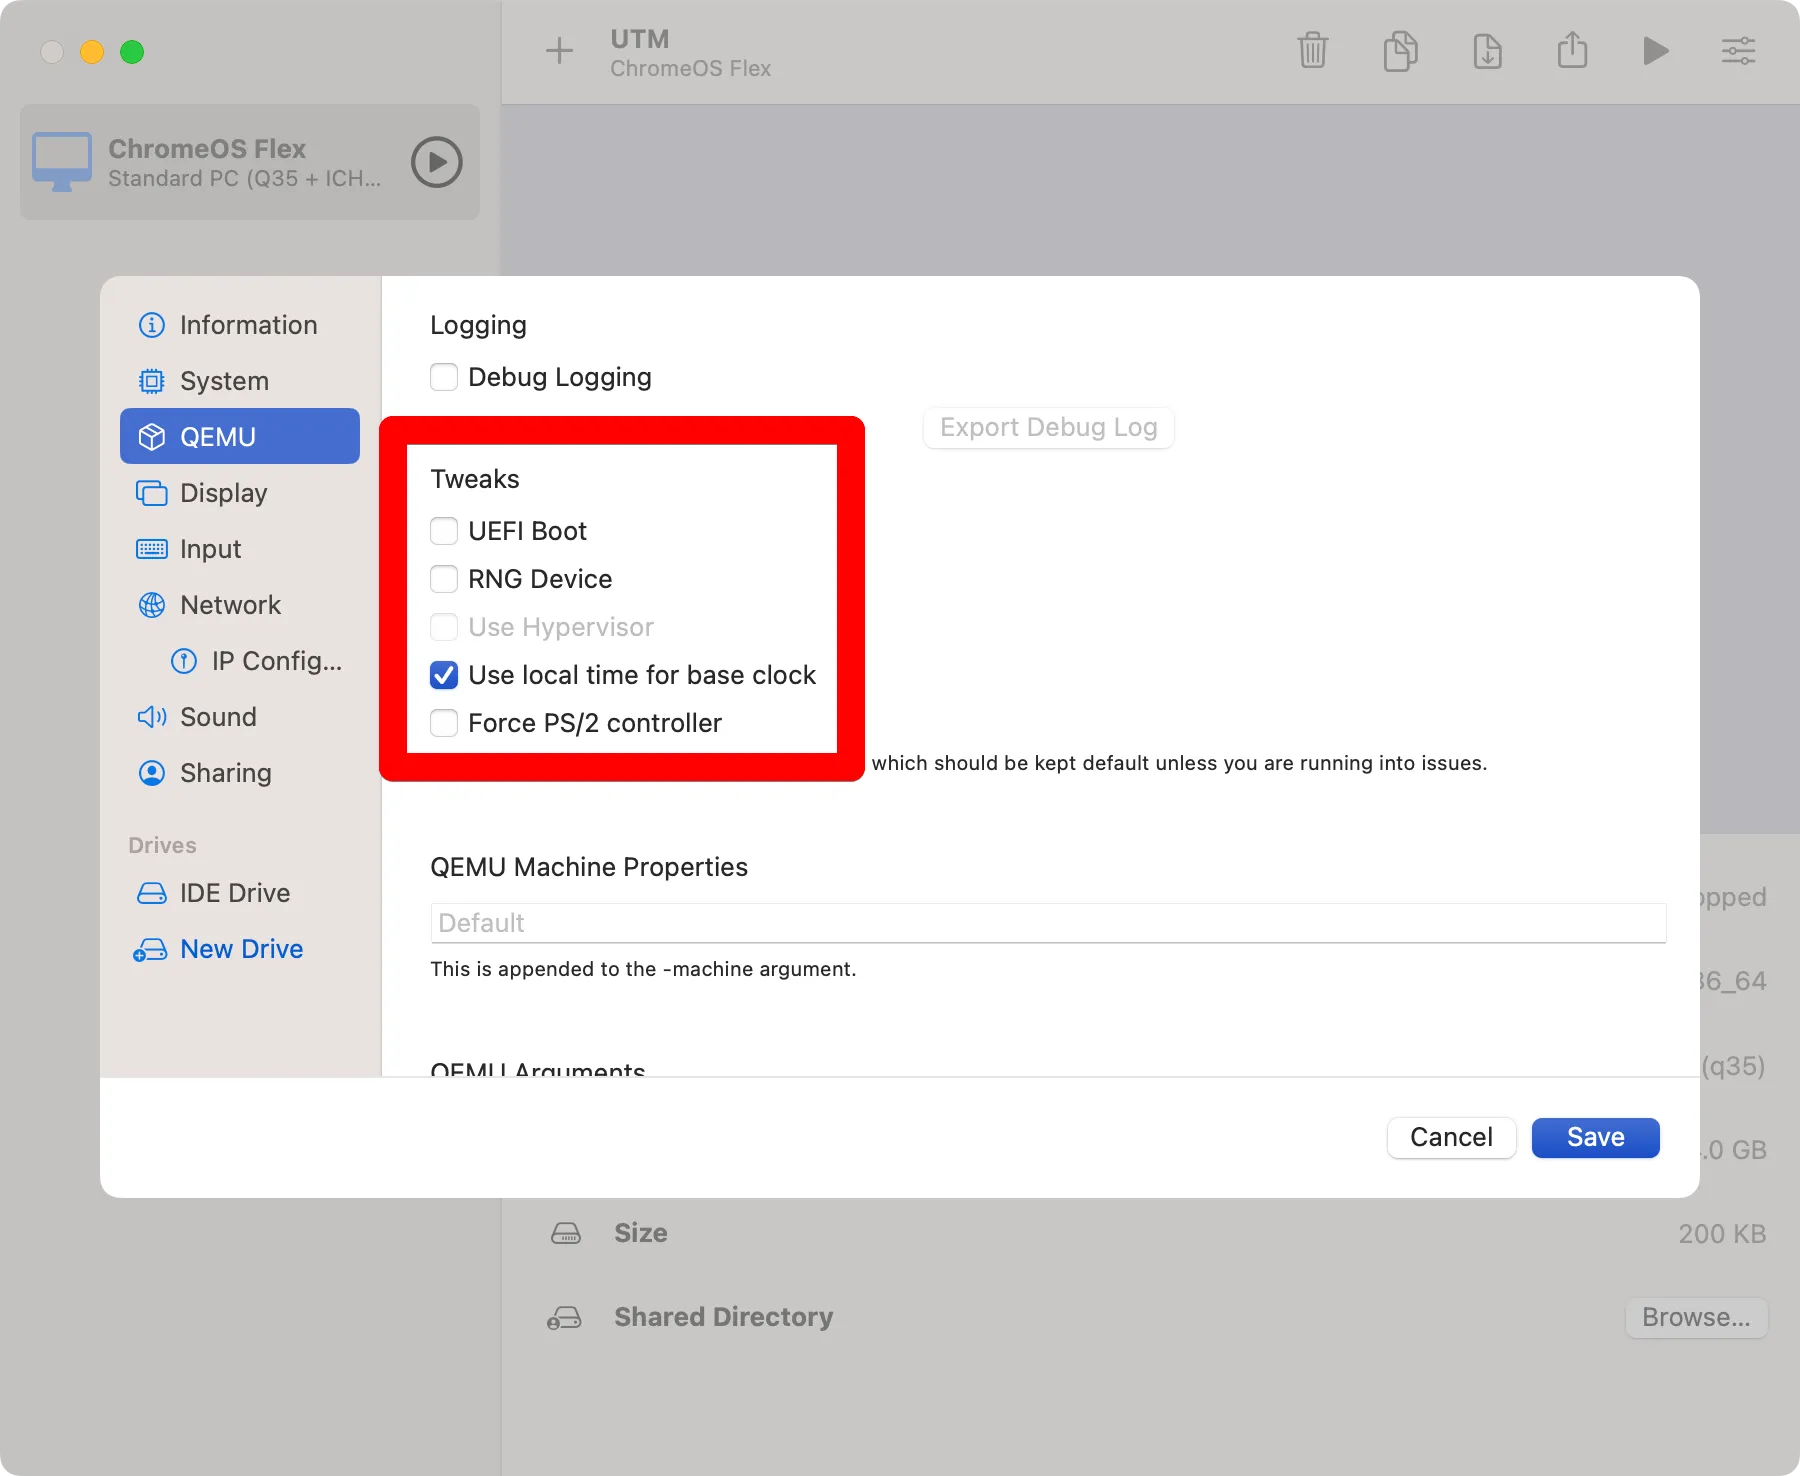
Task: Switch to the Network settings tab
Action: click(x=230, y=605)
